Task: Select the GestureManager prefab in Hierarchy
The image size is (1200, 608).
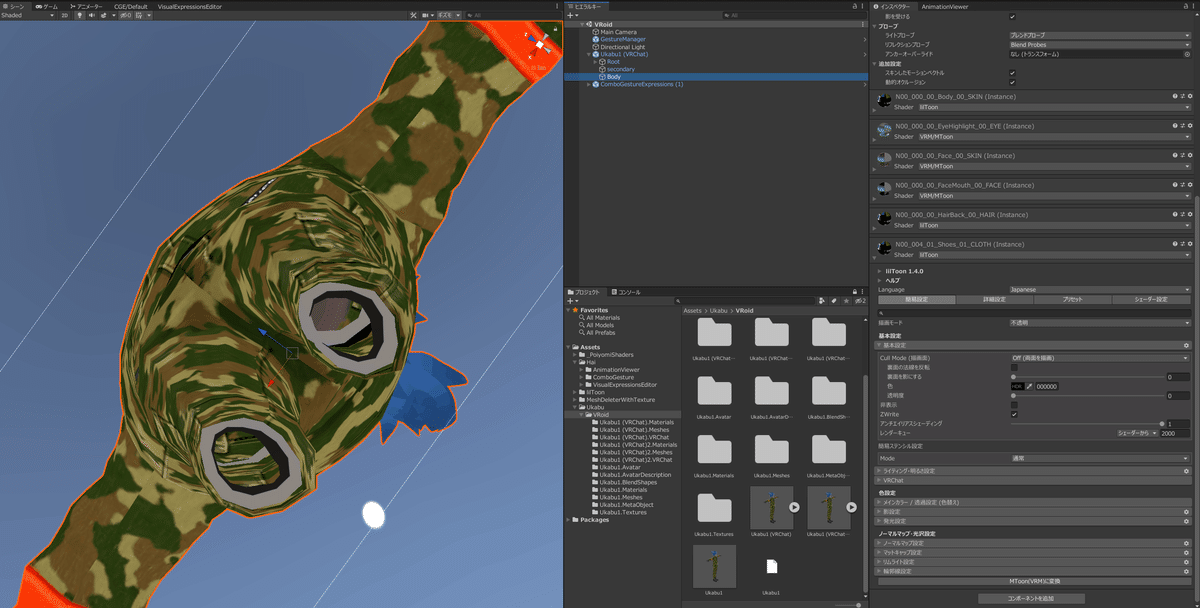Action: point(623,39)
